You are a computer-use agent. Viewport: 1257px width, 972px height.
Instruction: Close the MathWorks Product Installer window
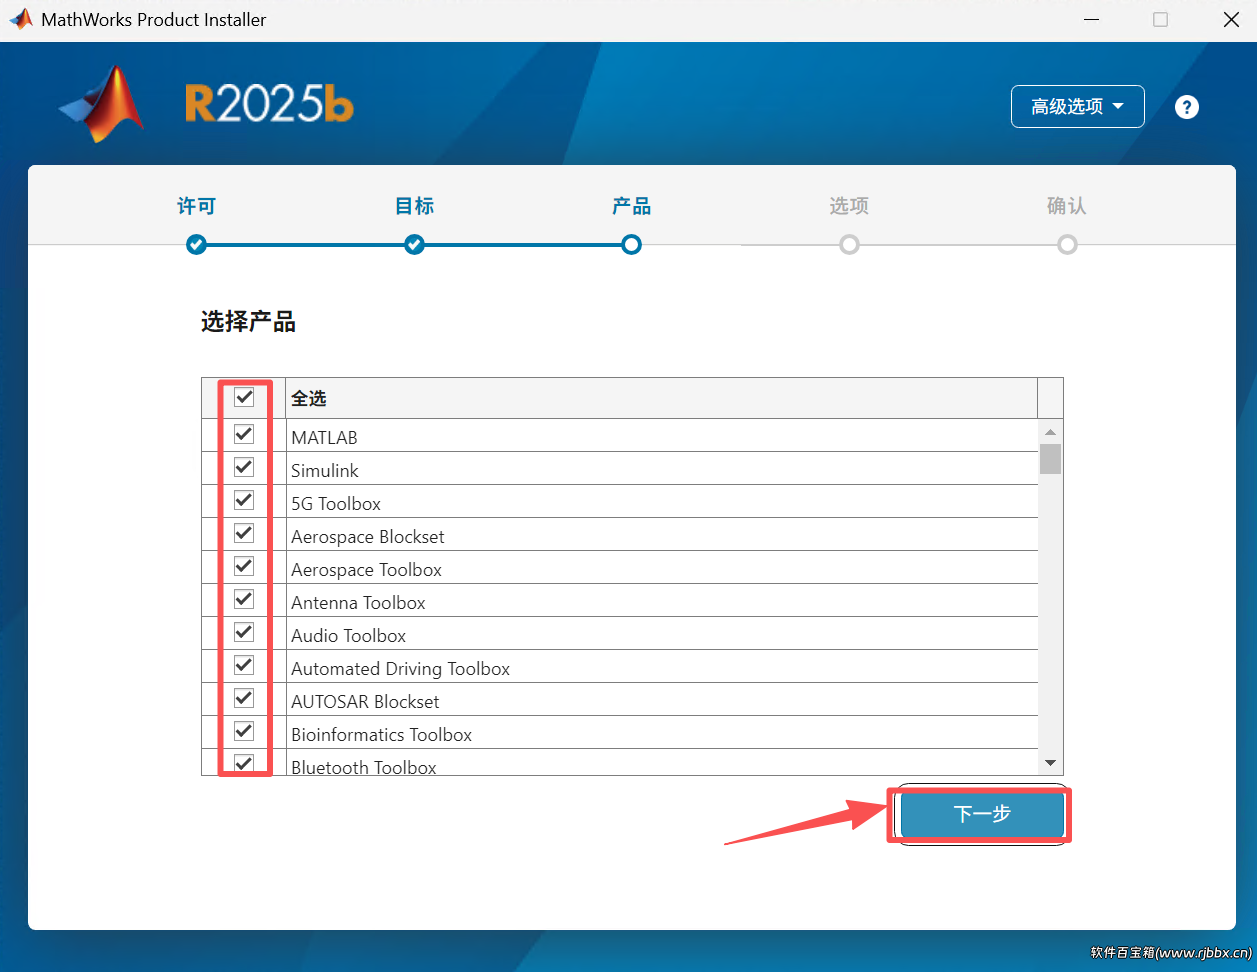tap(1232, 20)
